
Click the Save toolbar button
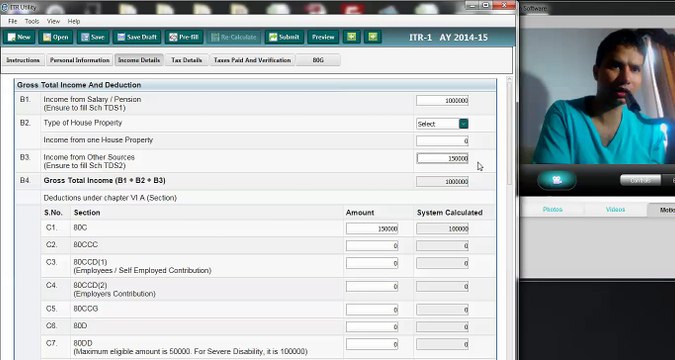tap(93, 37)
